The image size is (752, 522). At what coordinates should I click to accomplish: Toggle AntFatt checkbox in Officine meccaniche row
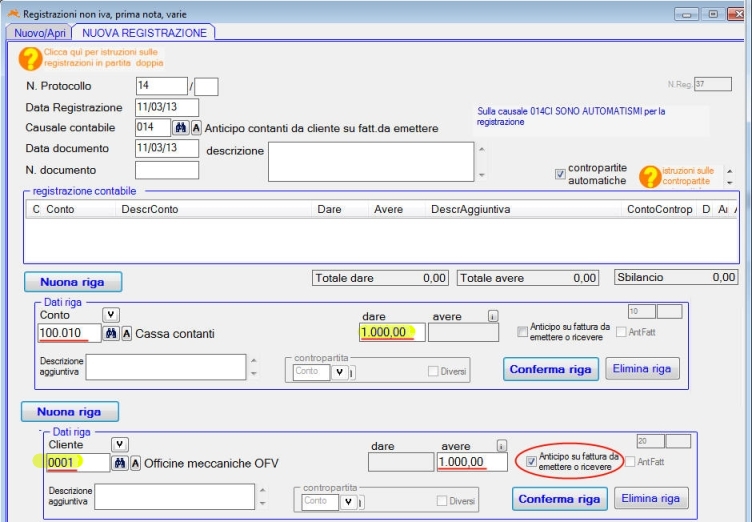630,462
